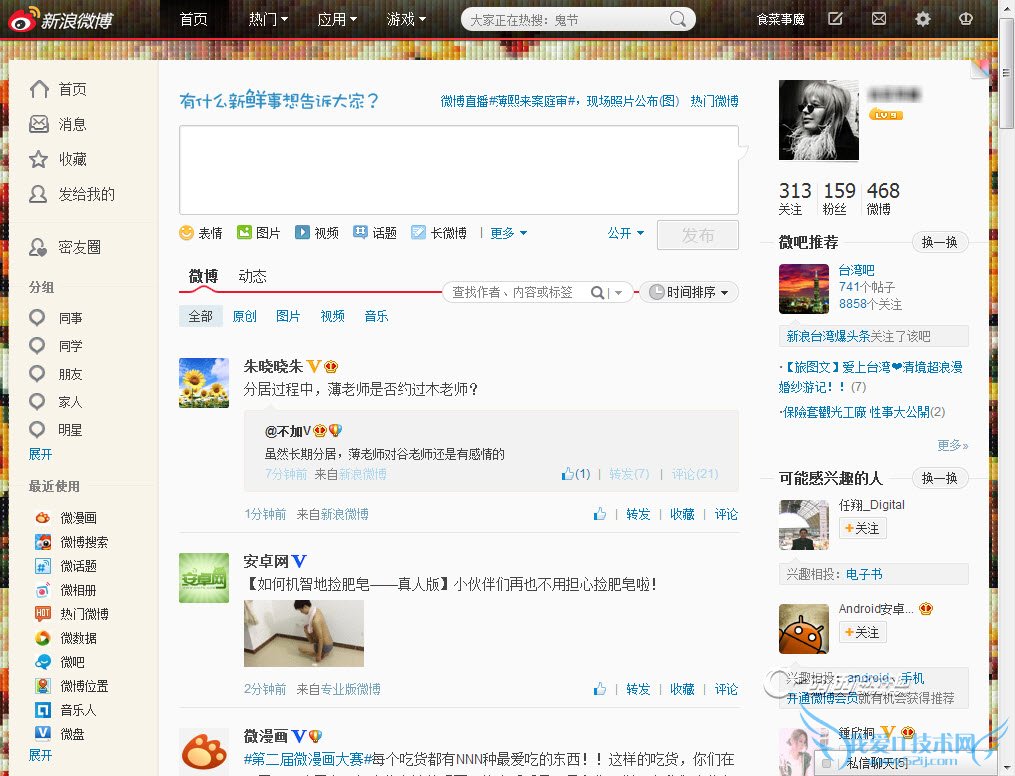Screen dimensions: 1015x776
Task: Open 微博搜索 app in sidebar
Action: [x=71, y=542]
